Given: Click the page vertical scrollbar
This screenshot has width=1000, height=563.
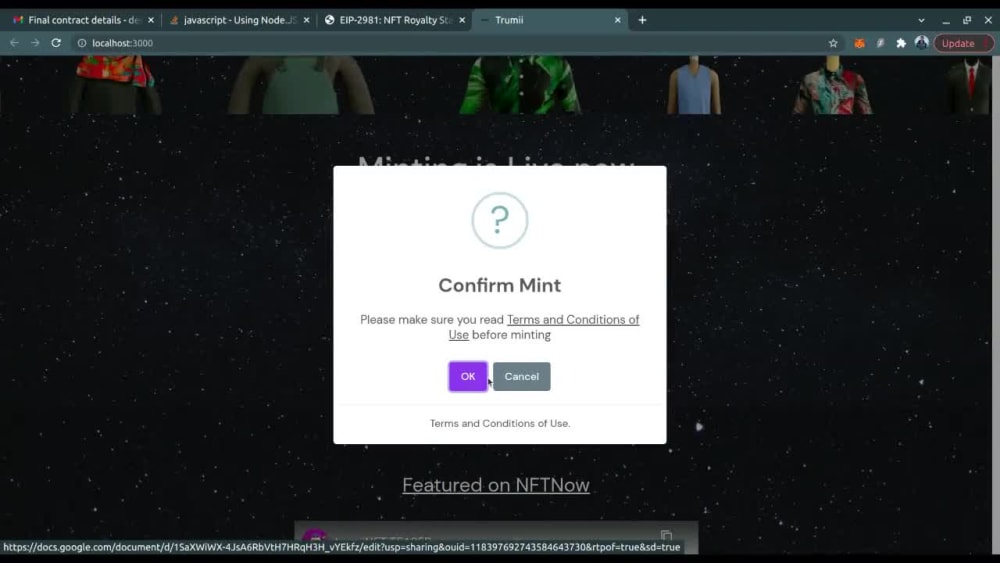Looking at the screenshot, I should coord(996,304).
